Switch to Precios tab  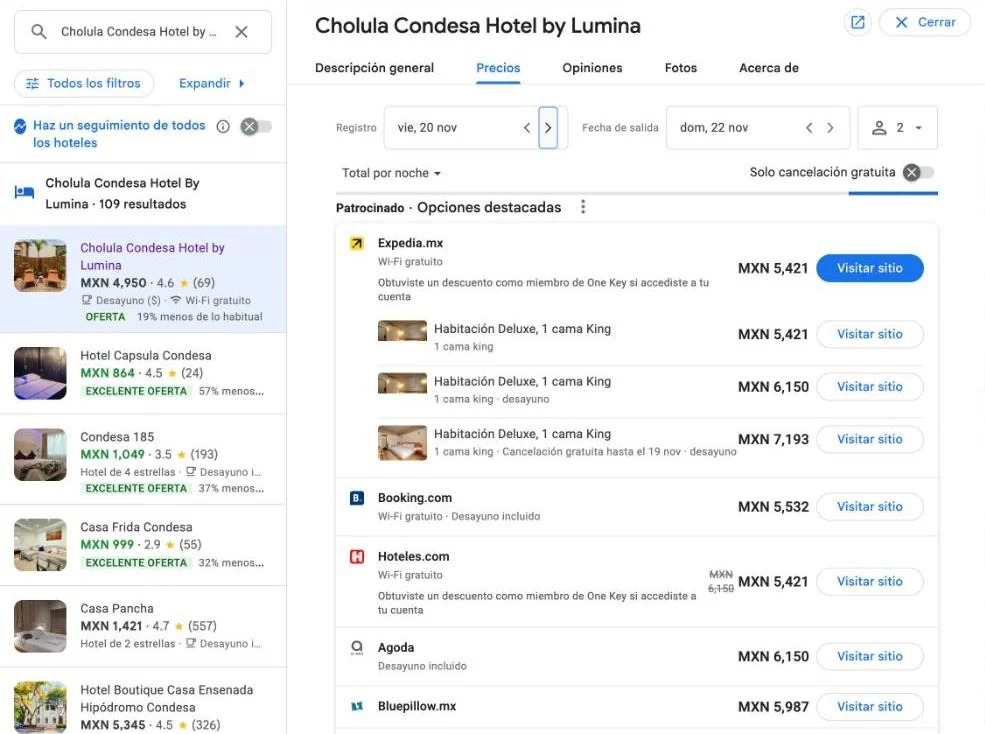click(x=498, y=68)
